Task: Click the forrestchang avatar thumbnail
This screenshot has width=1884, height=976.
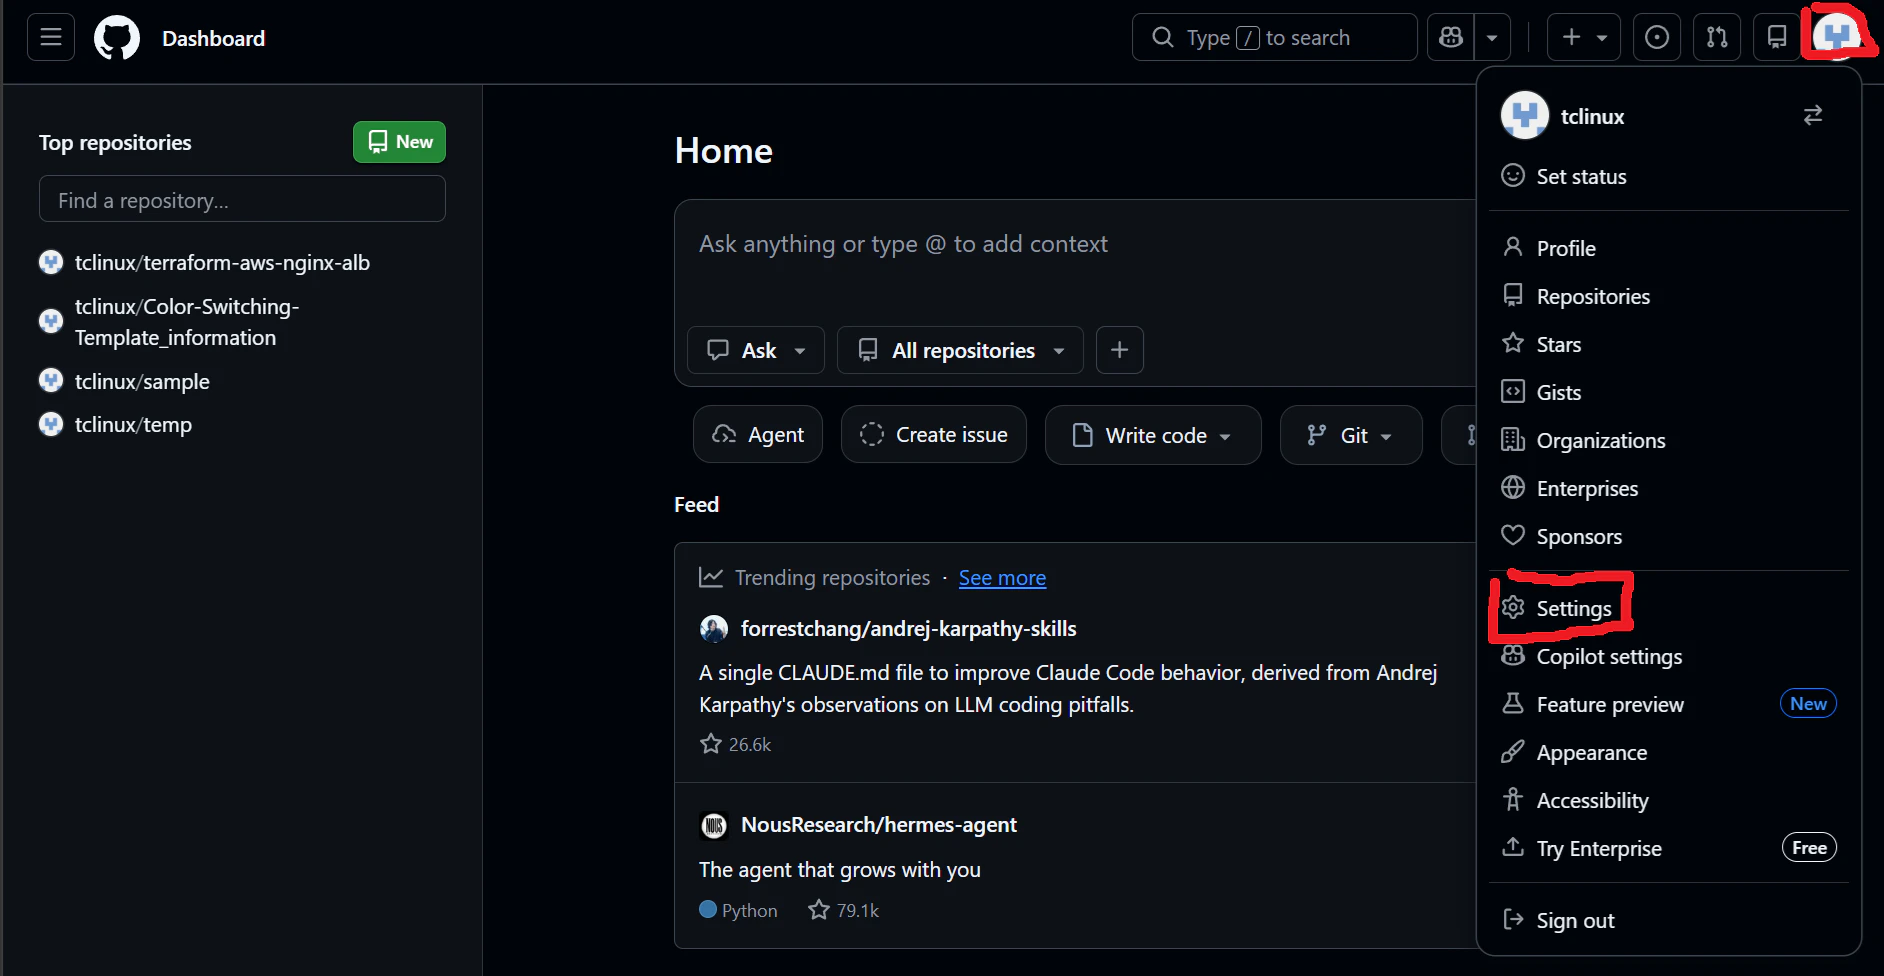Action: (714, 629)
